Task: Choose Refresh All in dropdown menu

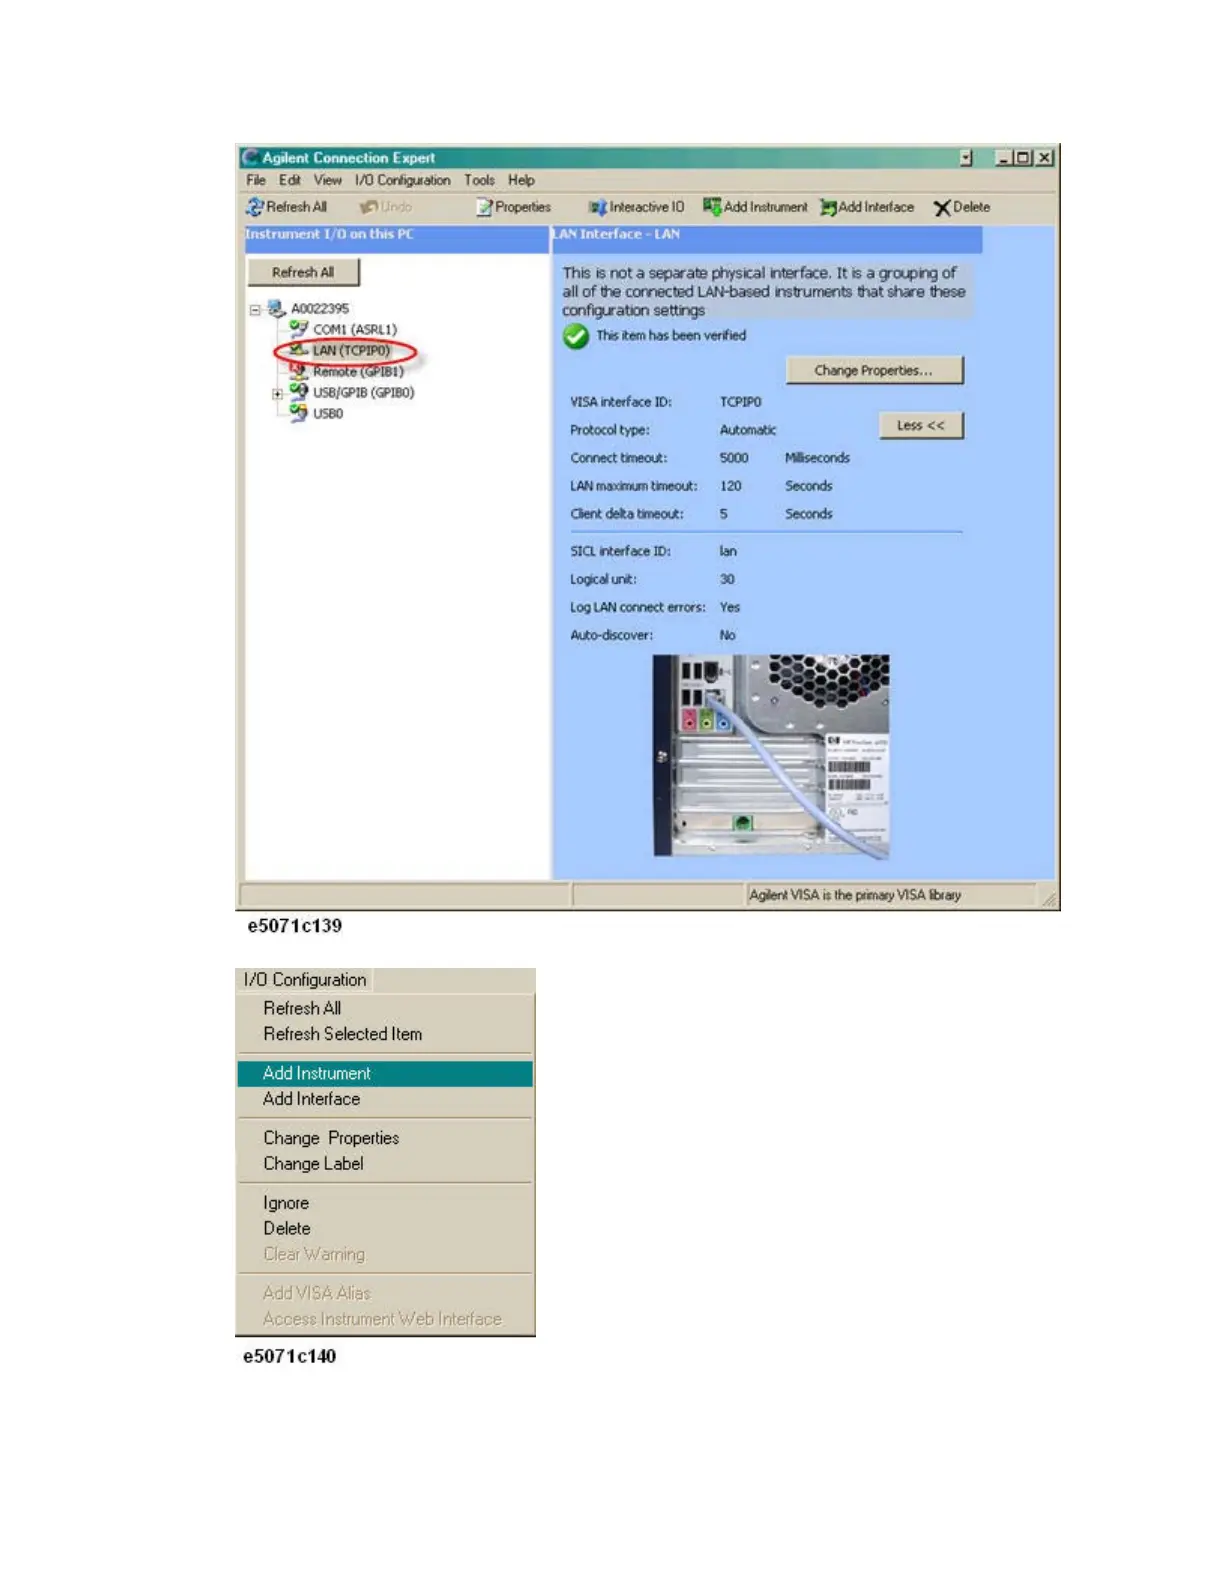Action: tap(385, 1008)
